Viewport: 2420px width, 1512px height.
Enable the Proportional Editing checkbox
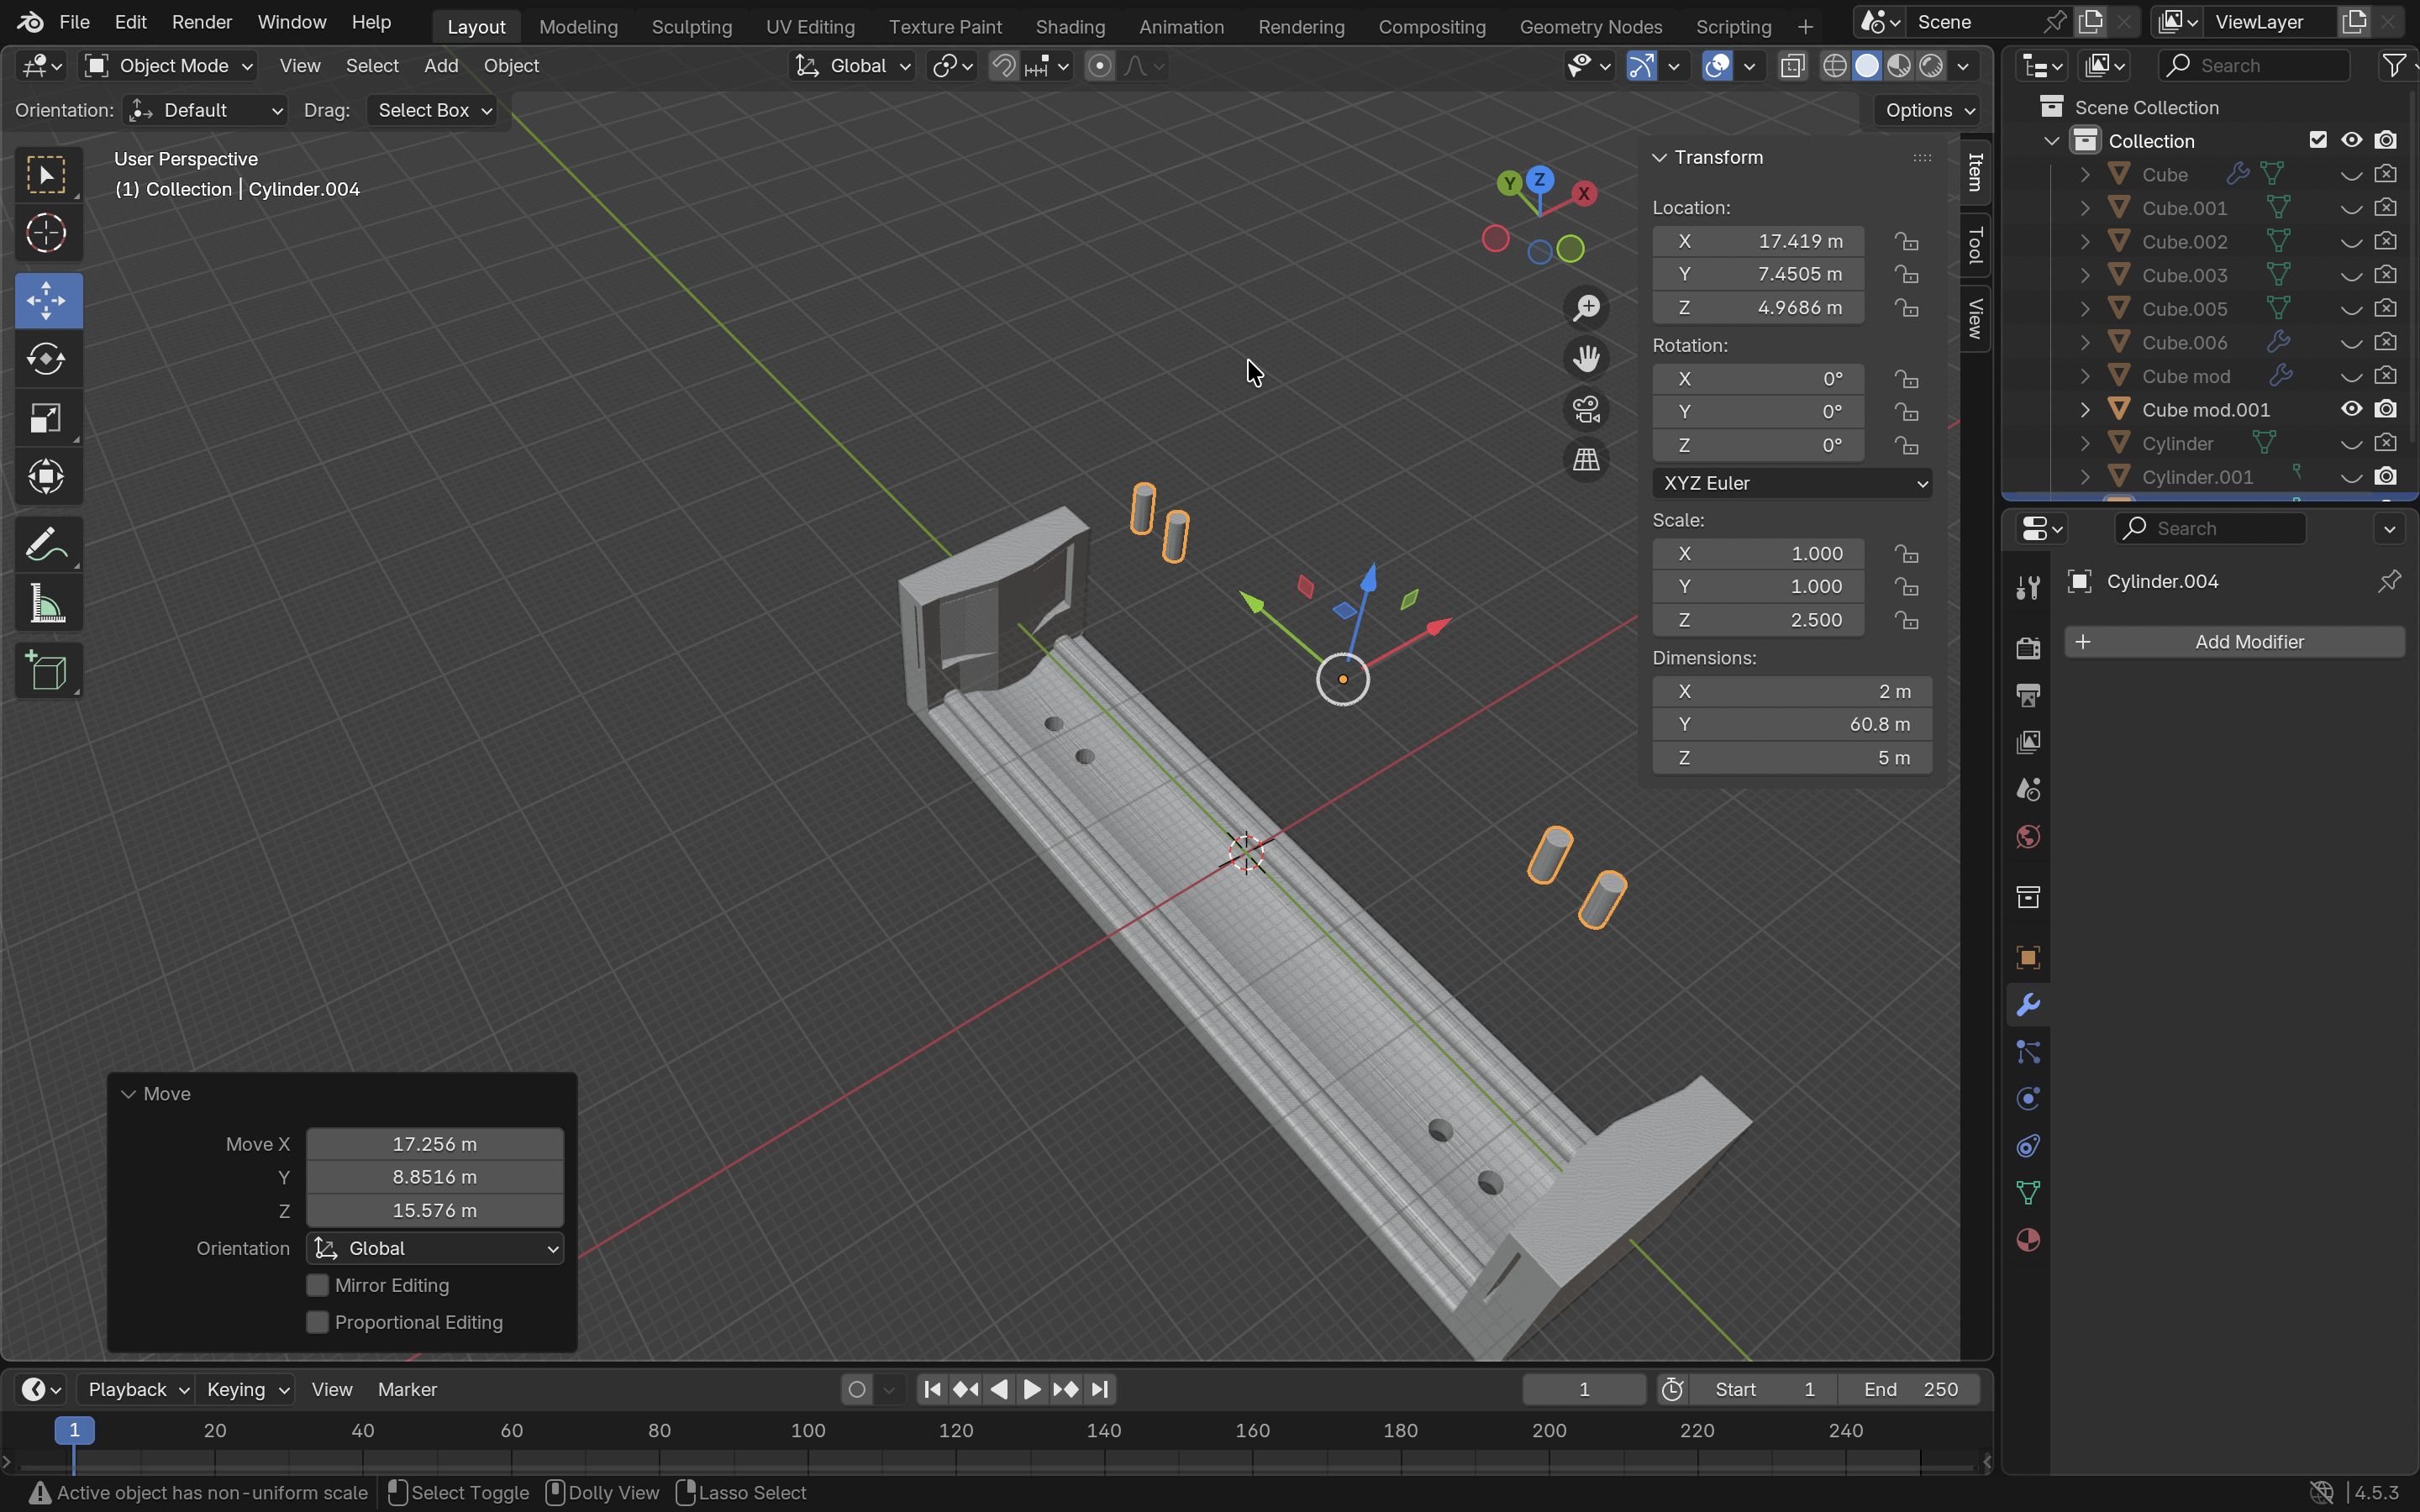pyautogui.click(x=318, y=1322)
